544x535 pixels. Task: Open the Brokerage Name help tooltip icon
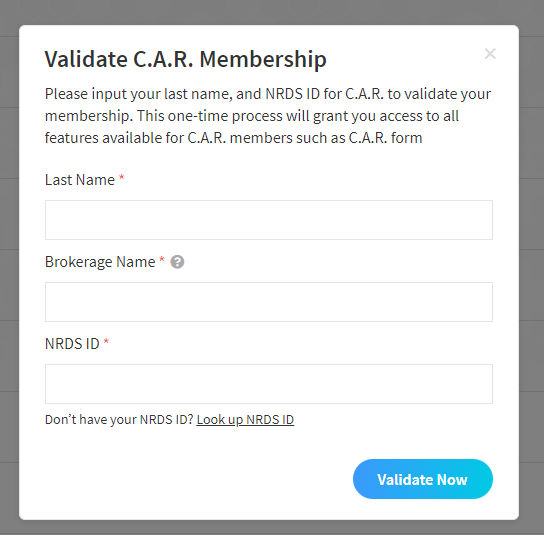177,262
